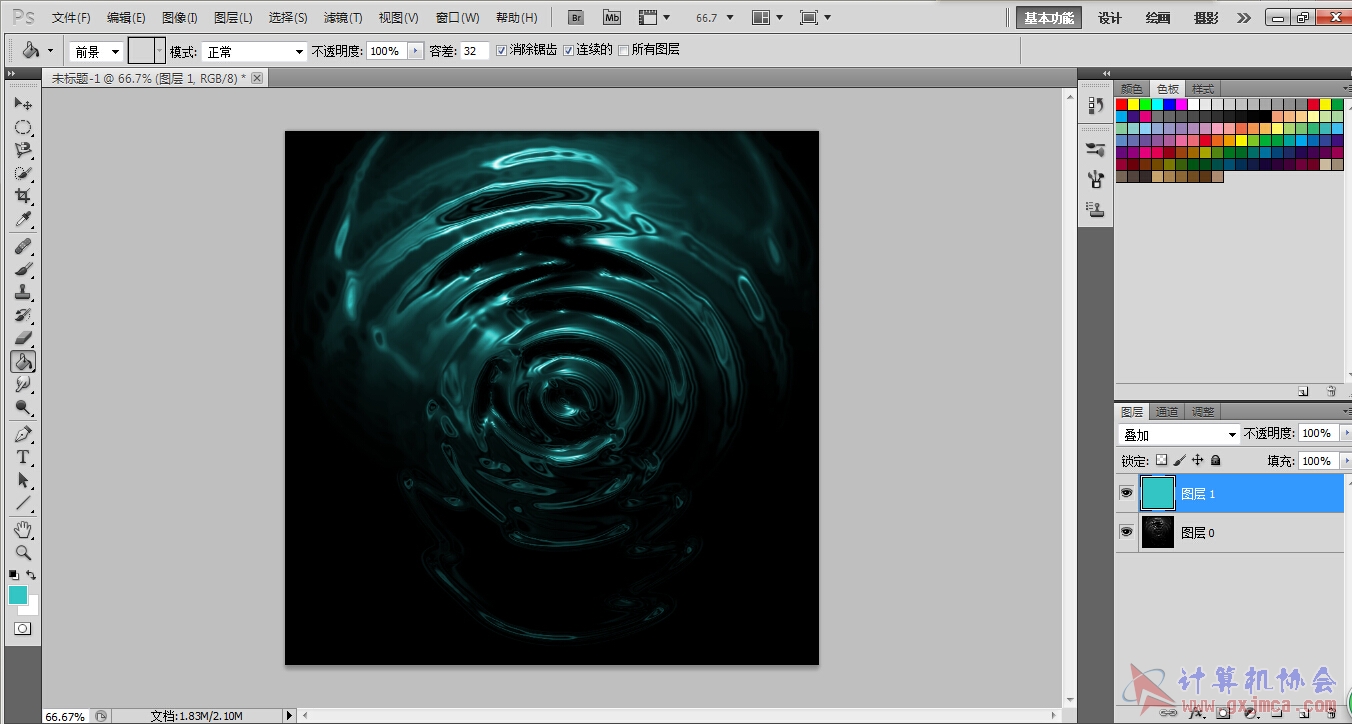Open the 图像(I) menu
The image size is (1352, 724).
(180, 18)
